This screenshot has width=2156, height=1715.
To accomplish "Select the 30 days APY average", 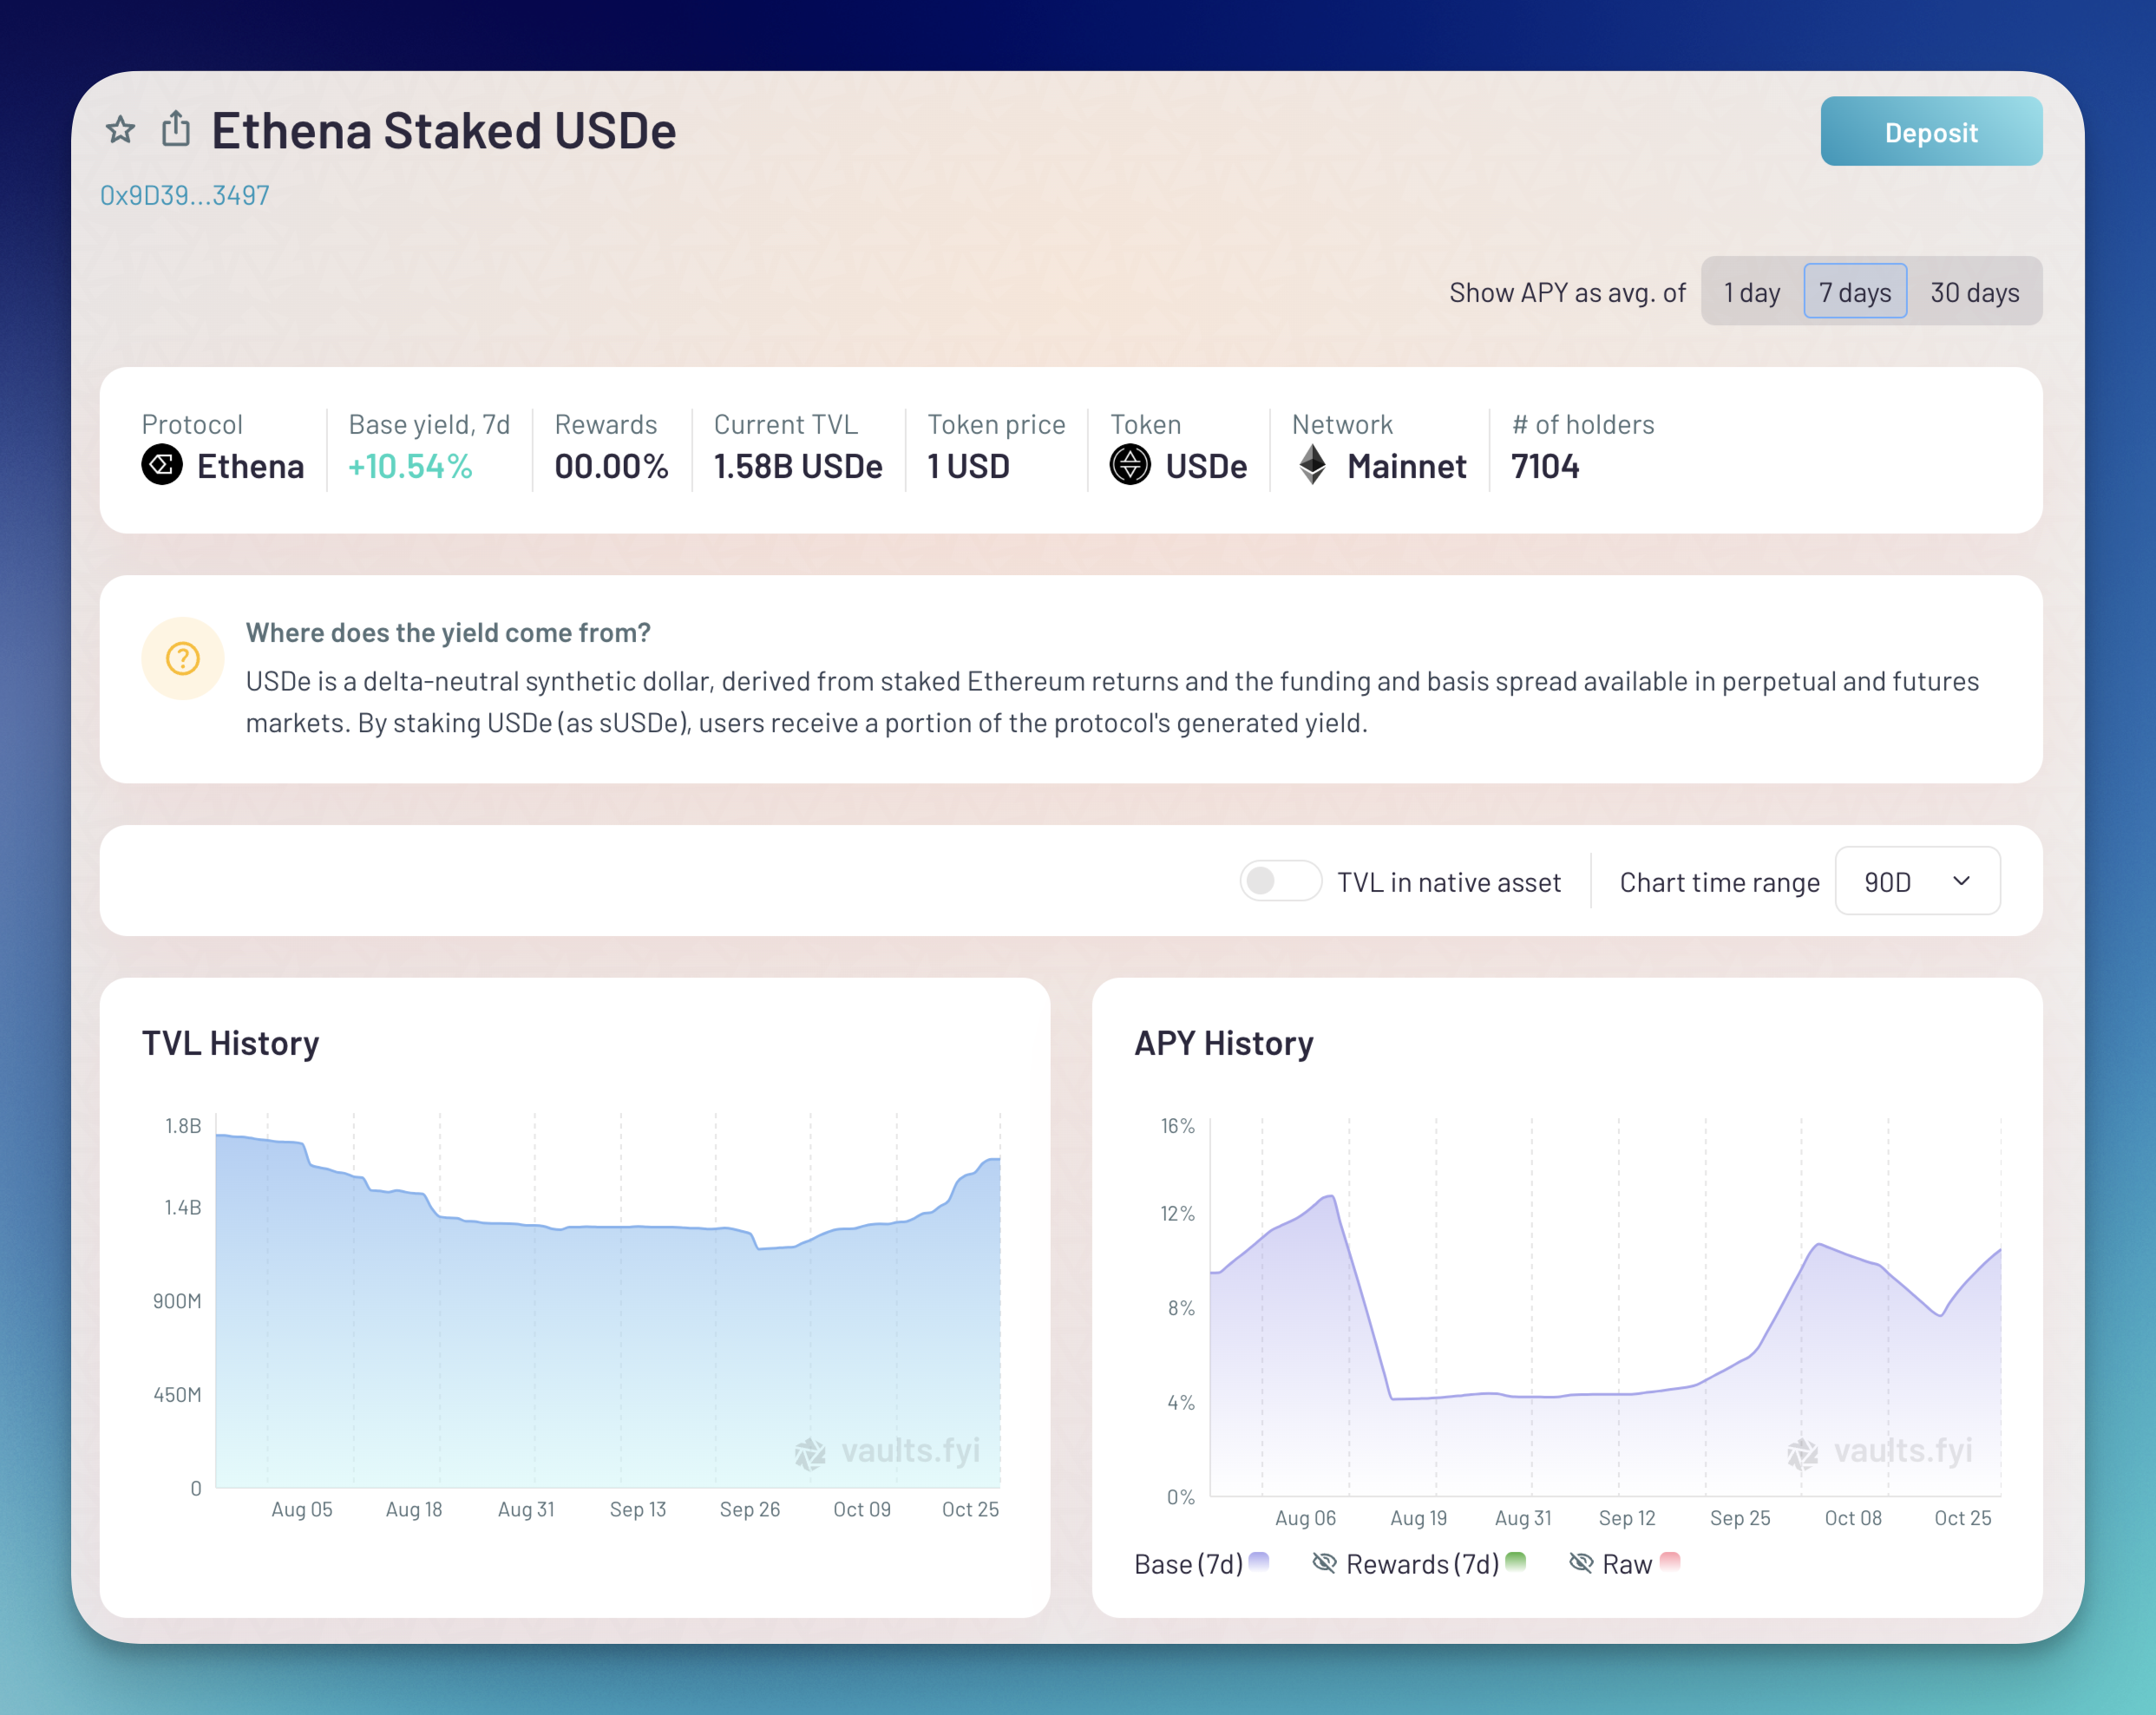I will tap(1974, 292).
